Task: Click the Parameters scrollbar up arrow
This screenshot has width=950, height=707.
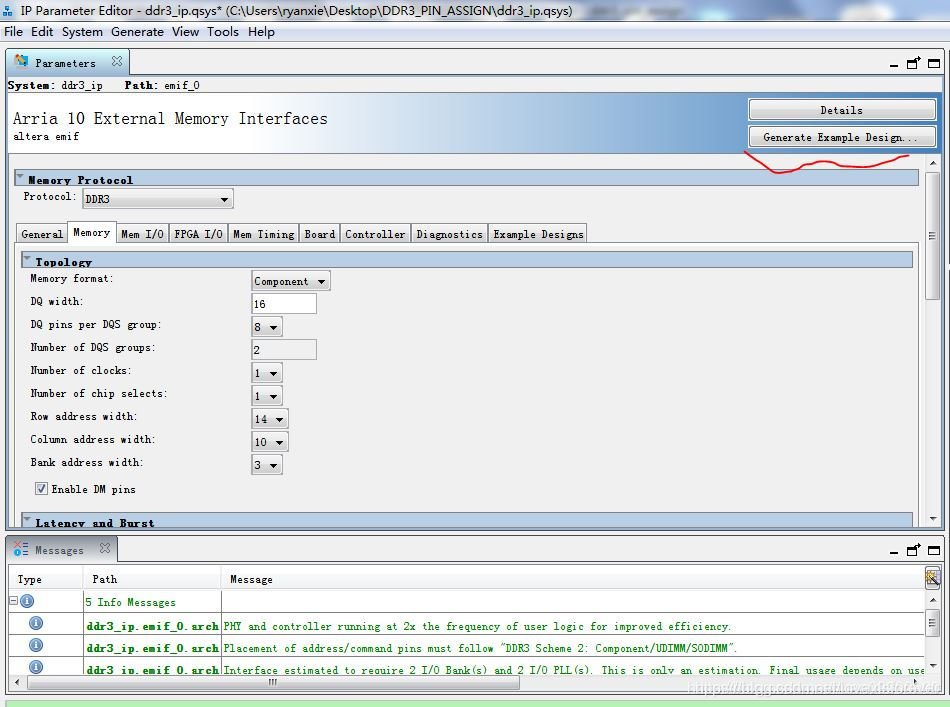Action: tap(932, 162)
